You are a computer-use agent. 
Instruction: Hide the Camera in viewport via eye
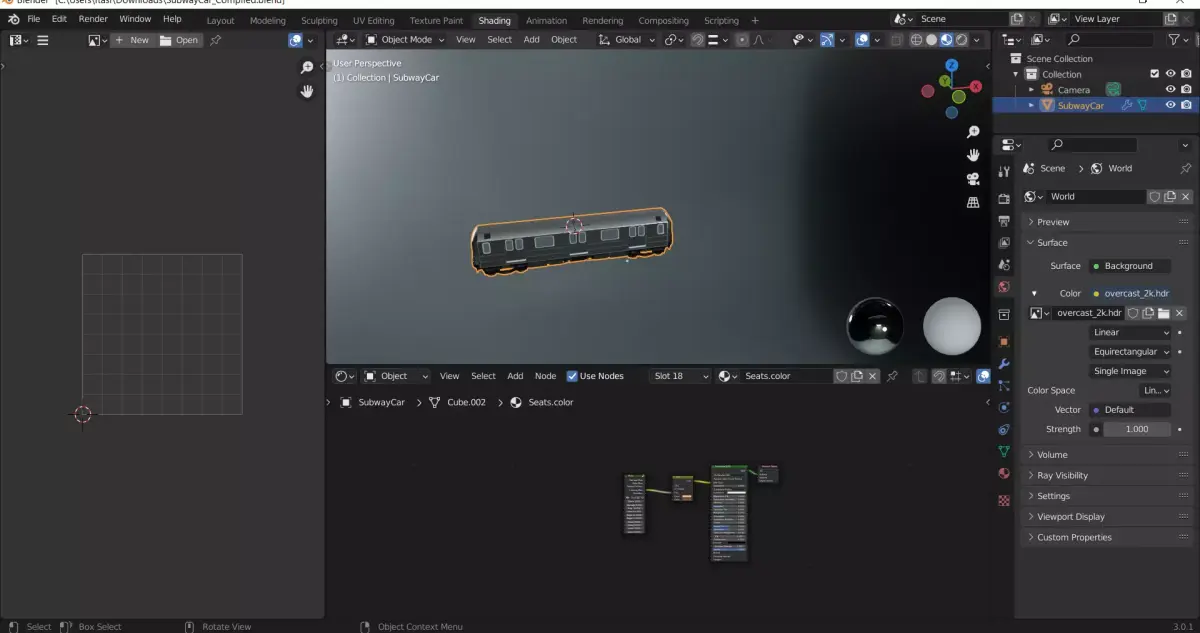(1171, 89)
